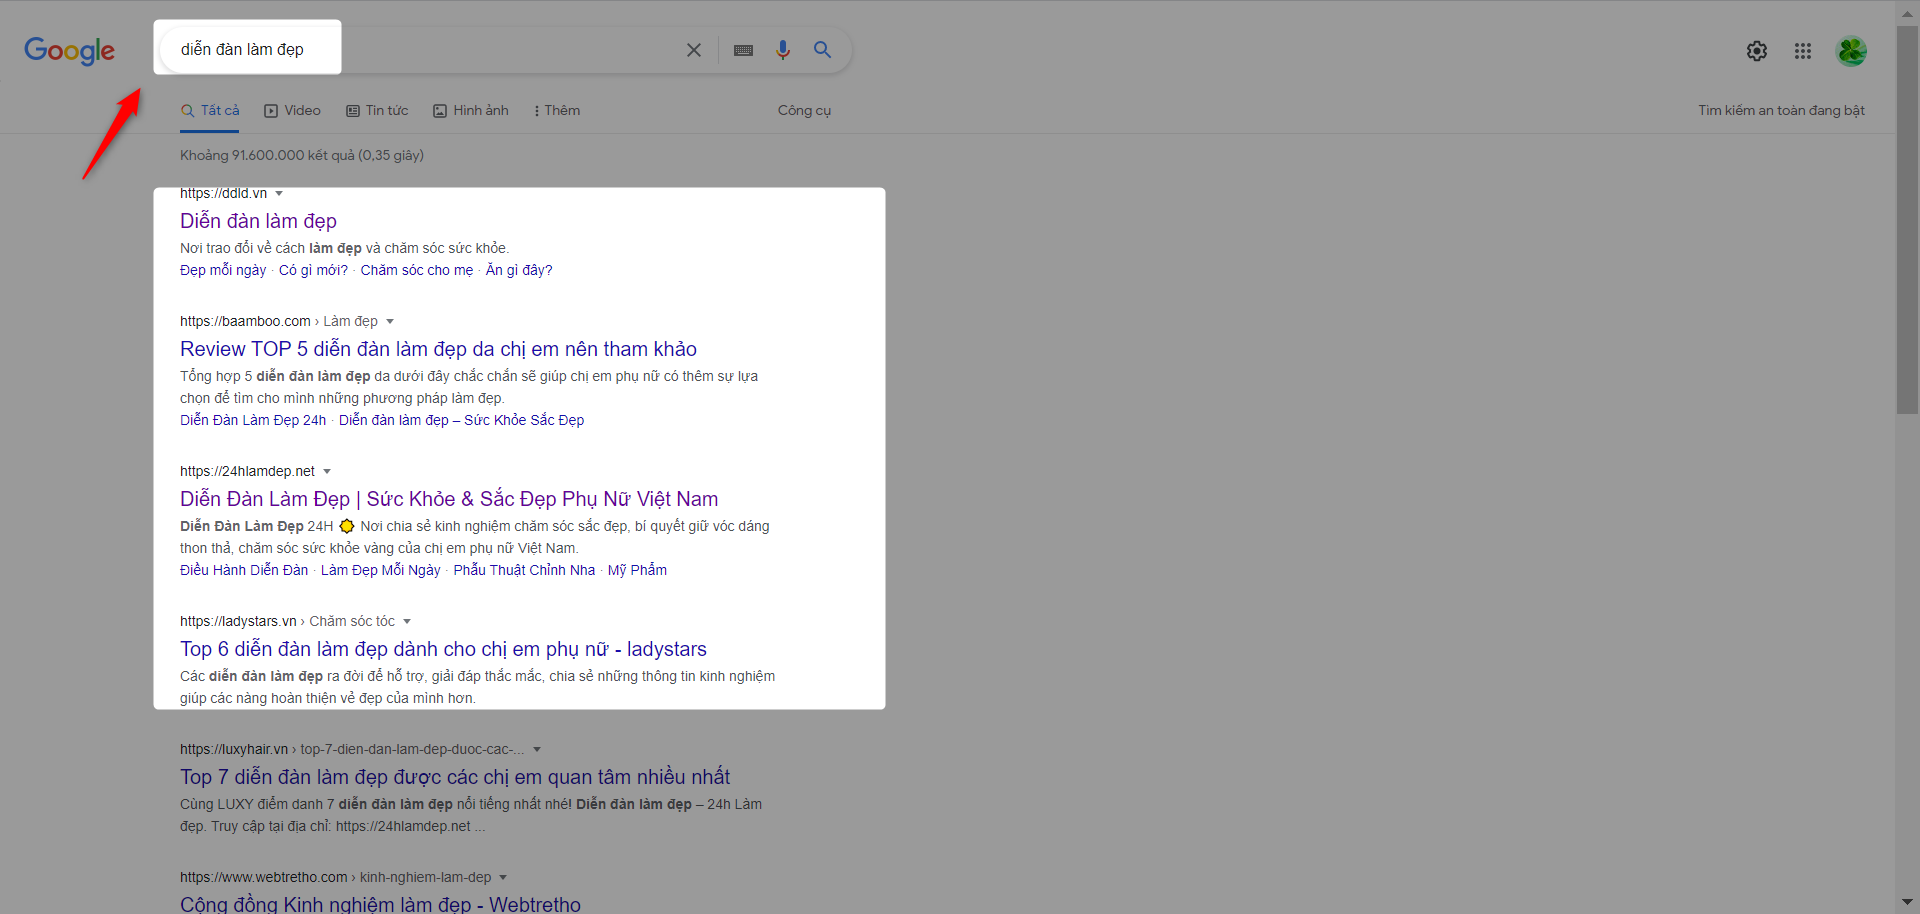Switch to the 'Hình ảnh' tab

point(471,111)
